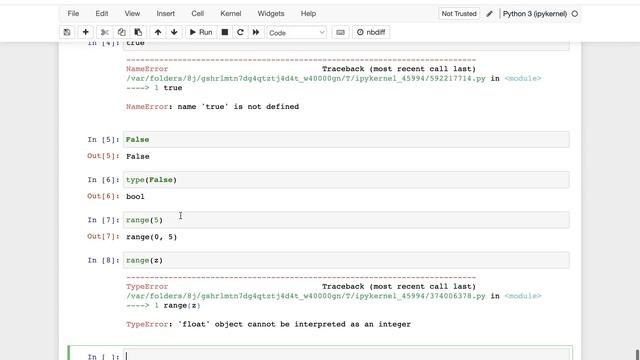The height and width of the screenshot is (360, 640).
Task: Click the nbdiff button
Action: 371,32
